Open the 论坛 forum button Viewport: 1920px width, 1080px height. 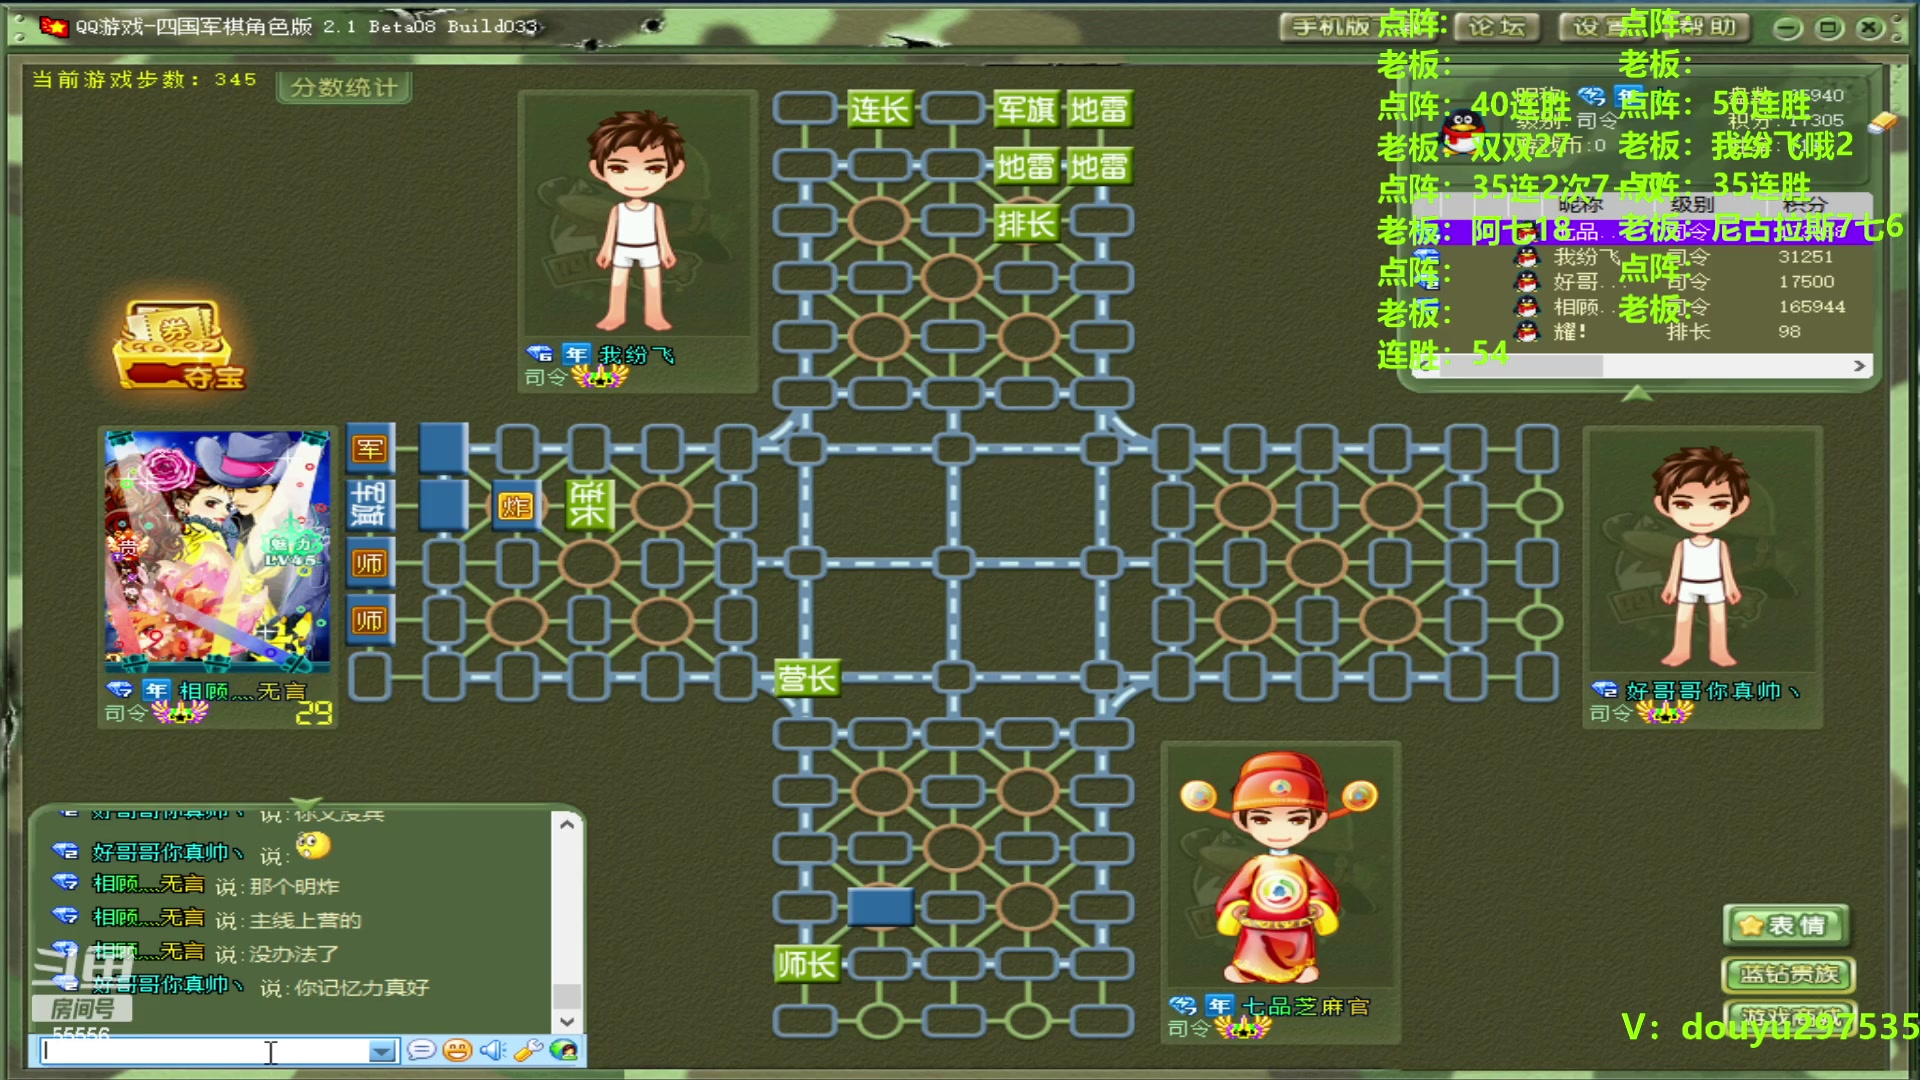pyautogui.click(x=1496, y=27)
